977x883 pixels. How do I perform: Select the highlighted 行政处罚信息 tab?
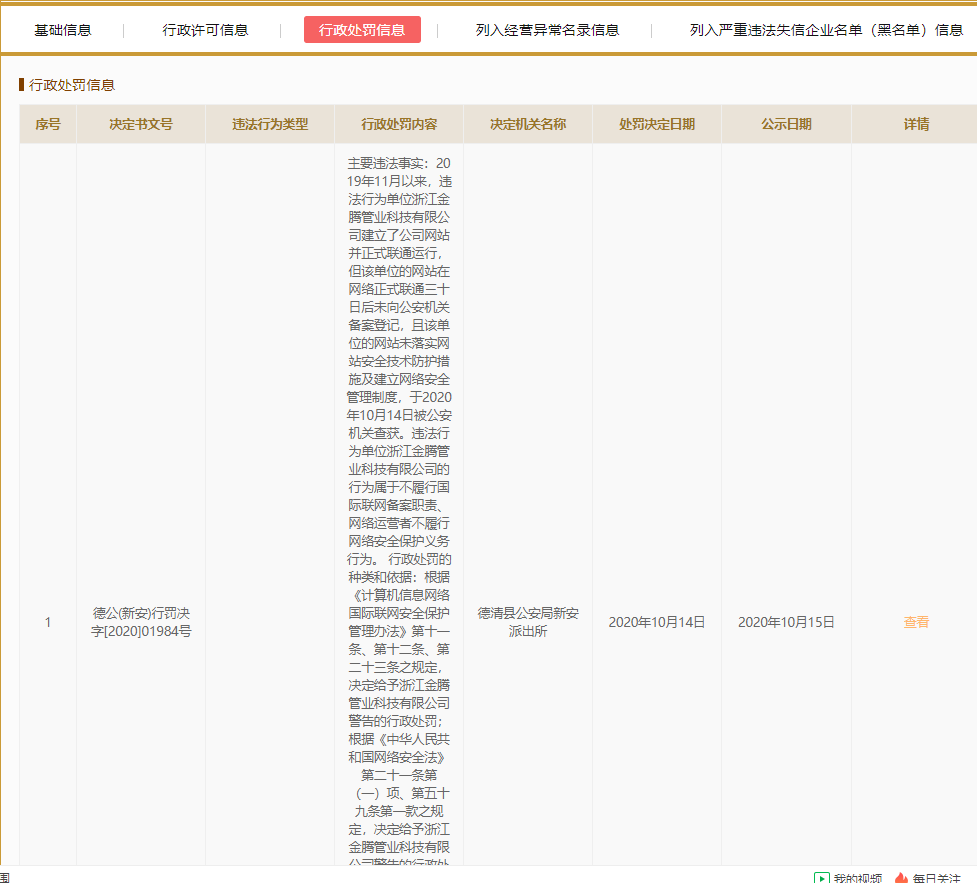point(362,30)
